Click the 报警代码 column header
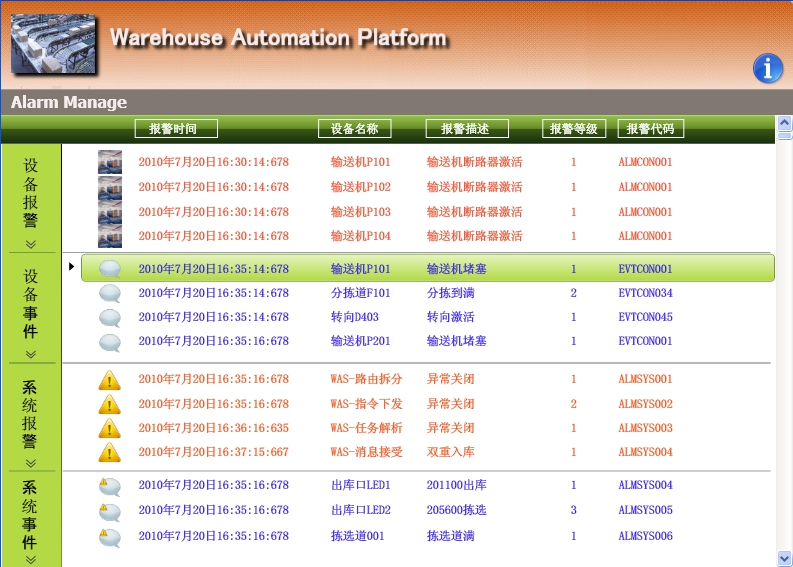The height and width of the screenshot is (567, 793). (651, 129)
